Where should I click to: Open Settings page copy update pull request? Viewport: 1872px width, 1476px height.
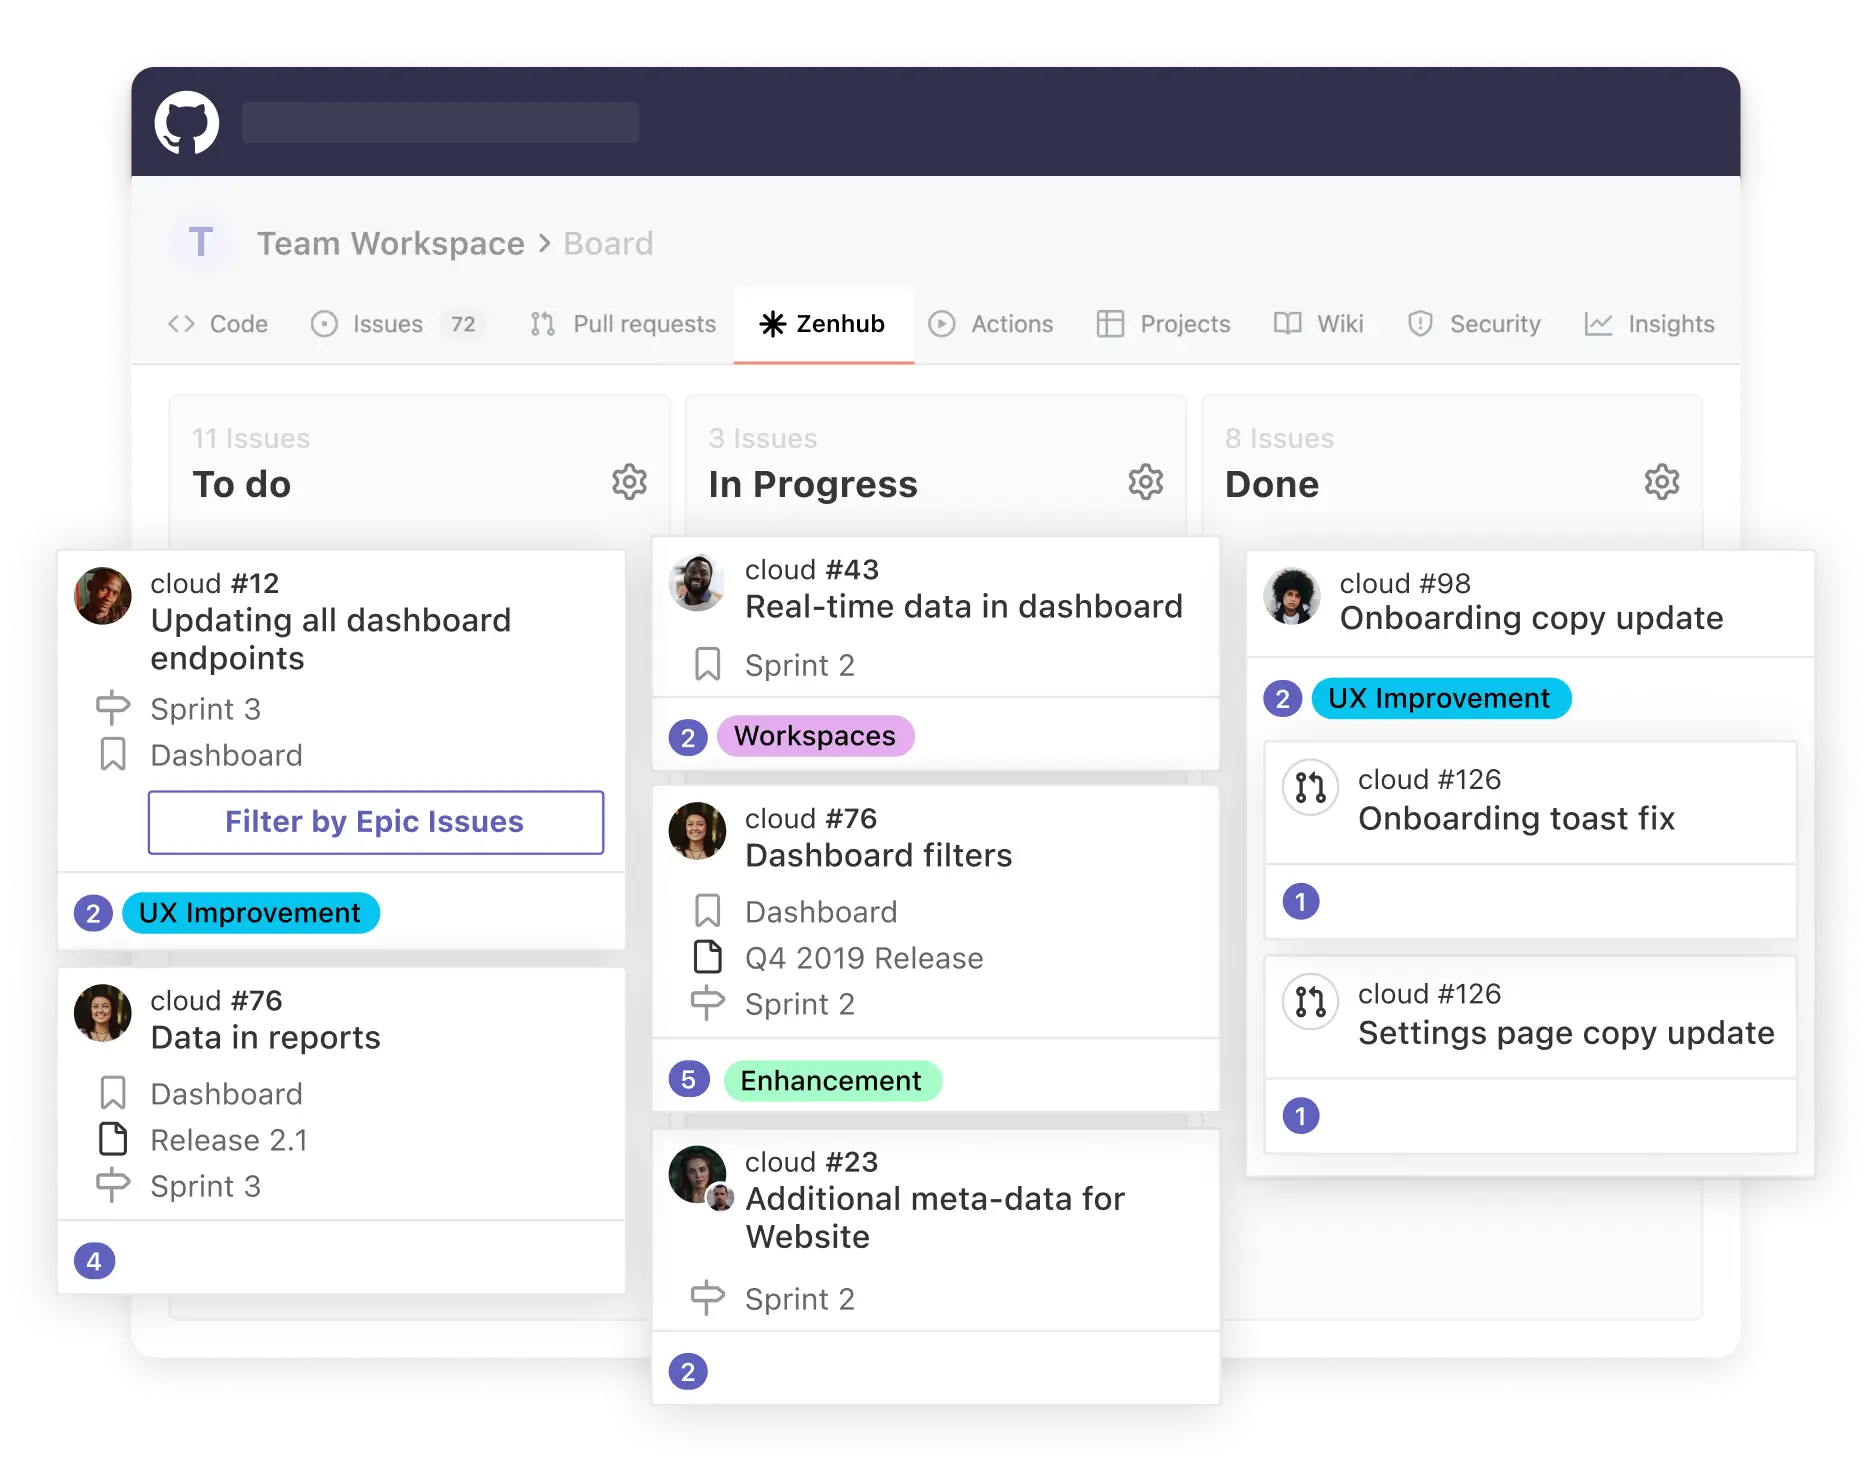(1567, 1032)
